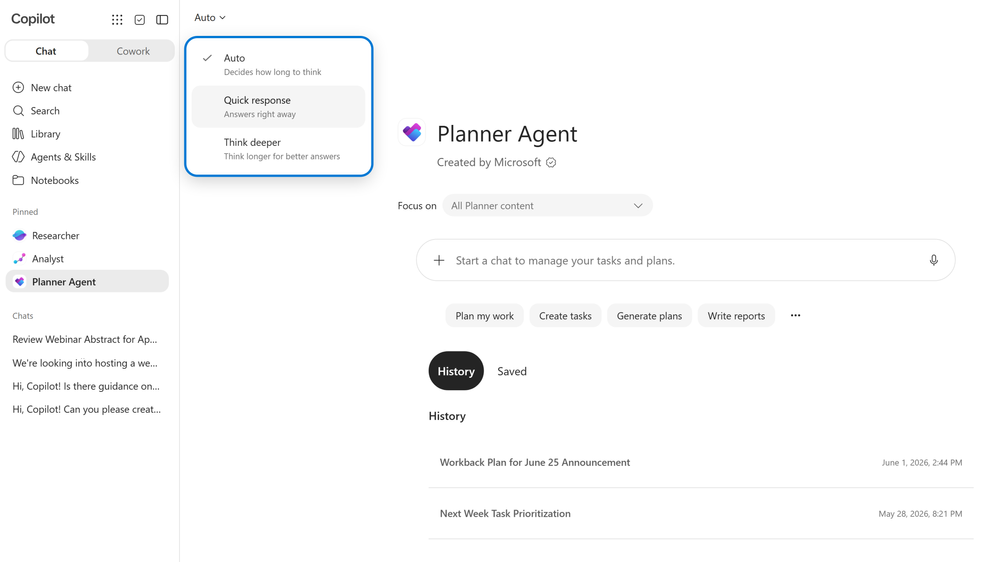
Task: Select the Saved tab
Action: 512,371
